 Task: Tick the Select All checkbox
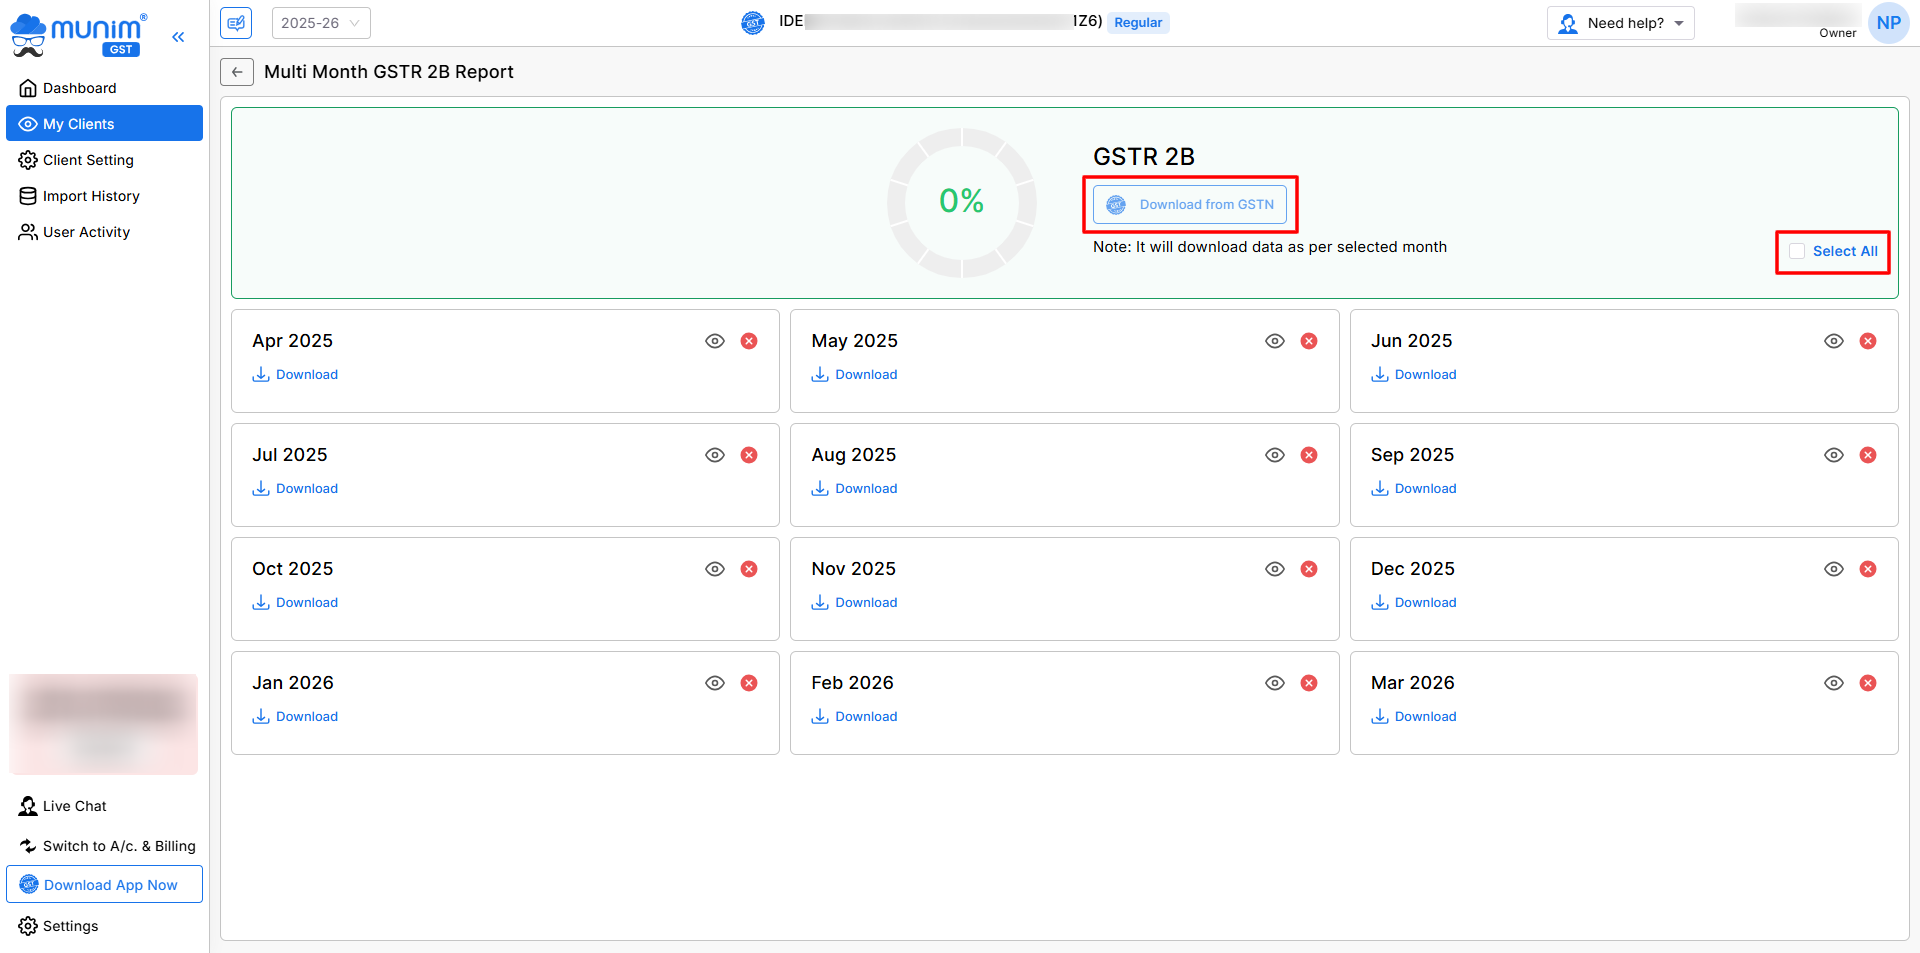(1797, 251)
